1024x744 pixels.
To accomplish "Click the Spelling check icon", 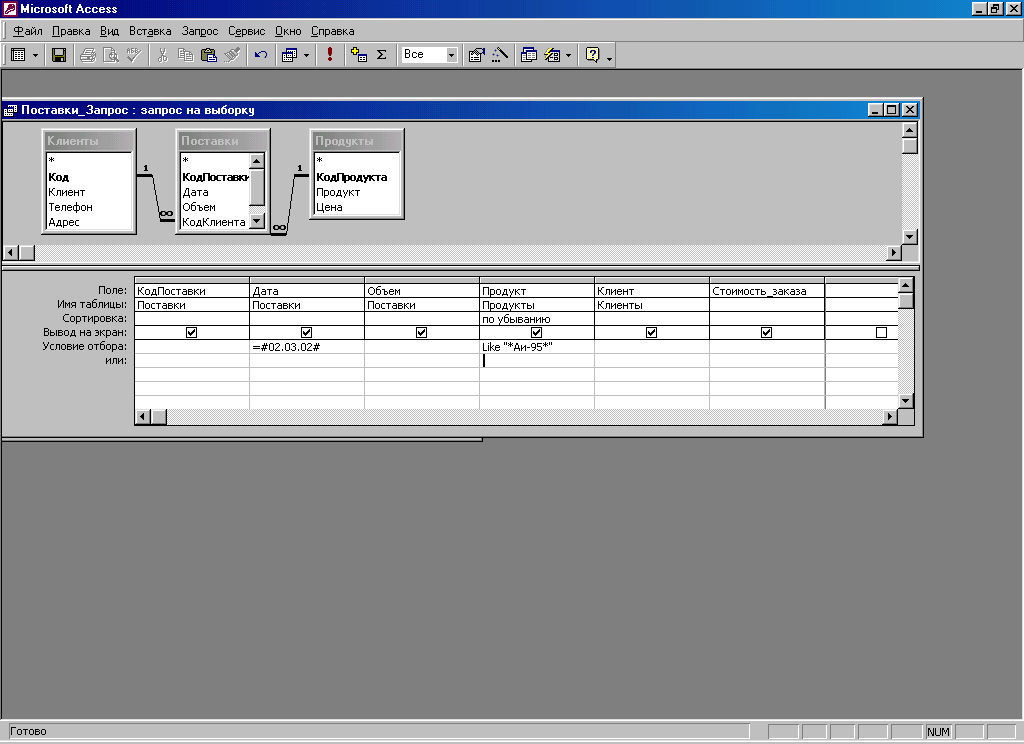I will pos(134,55).
